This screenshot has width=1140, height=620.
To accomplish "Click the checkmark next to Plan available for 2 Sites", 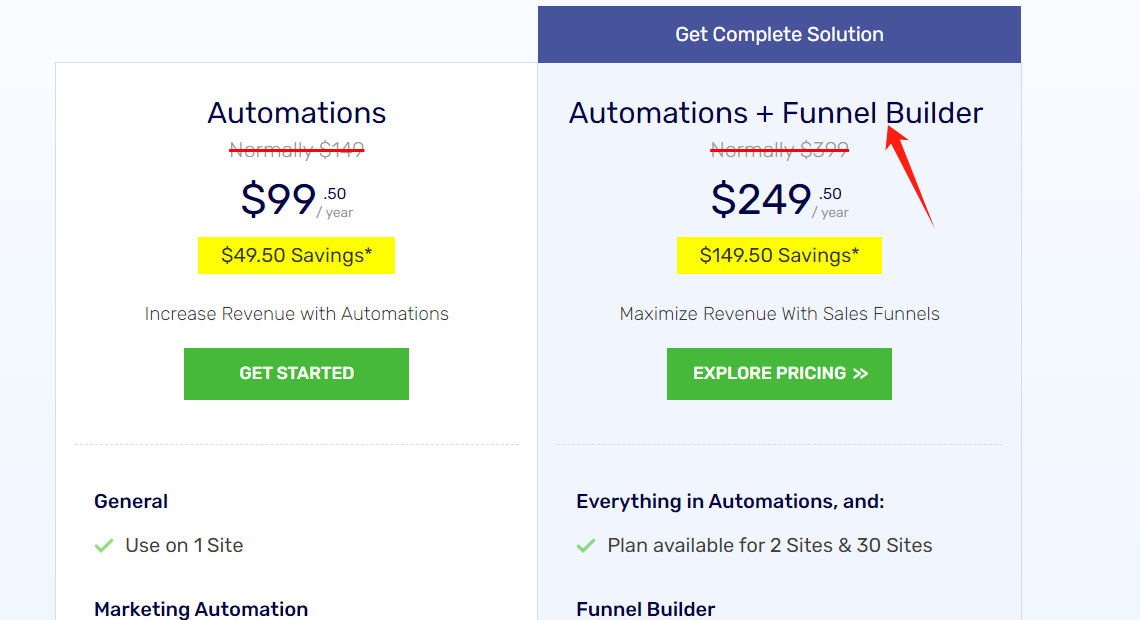I will 586,546.
